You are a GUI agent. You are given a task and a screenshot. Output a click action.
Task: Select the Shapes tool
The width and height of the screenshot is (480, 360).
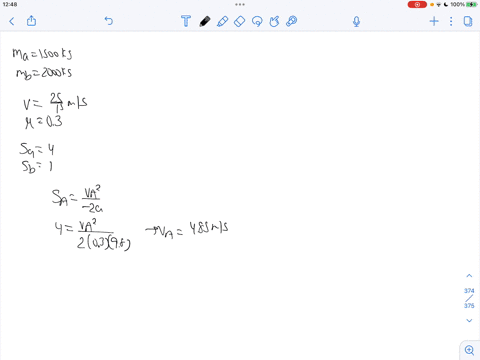274,21
